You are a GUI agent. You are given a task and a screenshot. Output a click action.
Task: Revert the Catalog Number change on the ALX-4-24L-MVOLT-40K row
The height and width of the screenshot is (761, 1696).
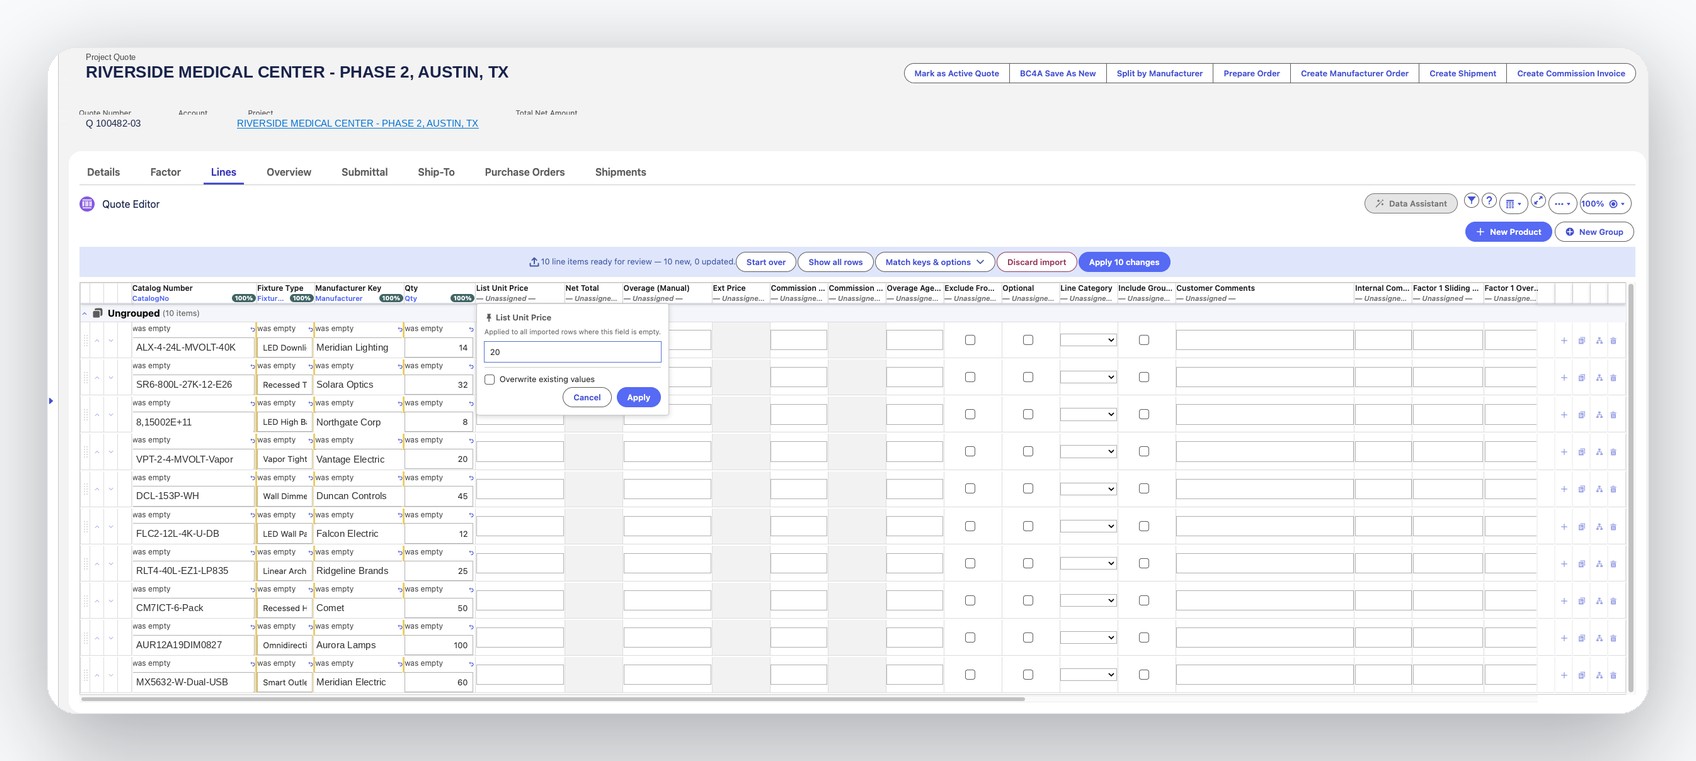pos(252,329)
